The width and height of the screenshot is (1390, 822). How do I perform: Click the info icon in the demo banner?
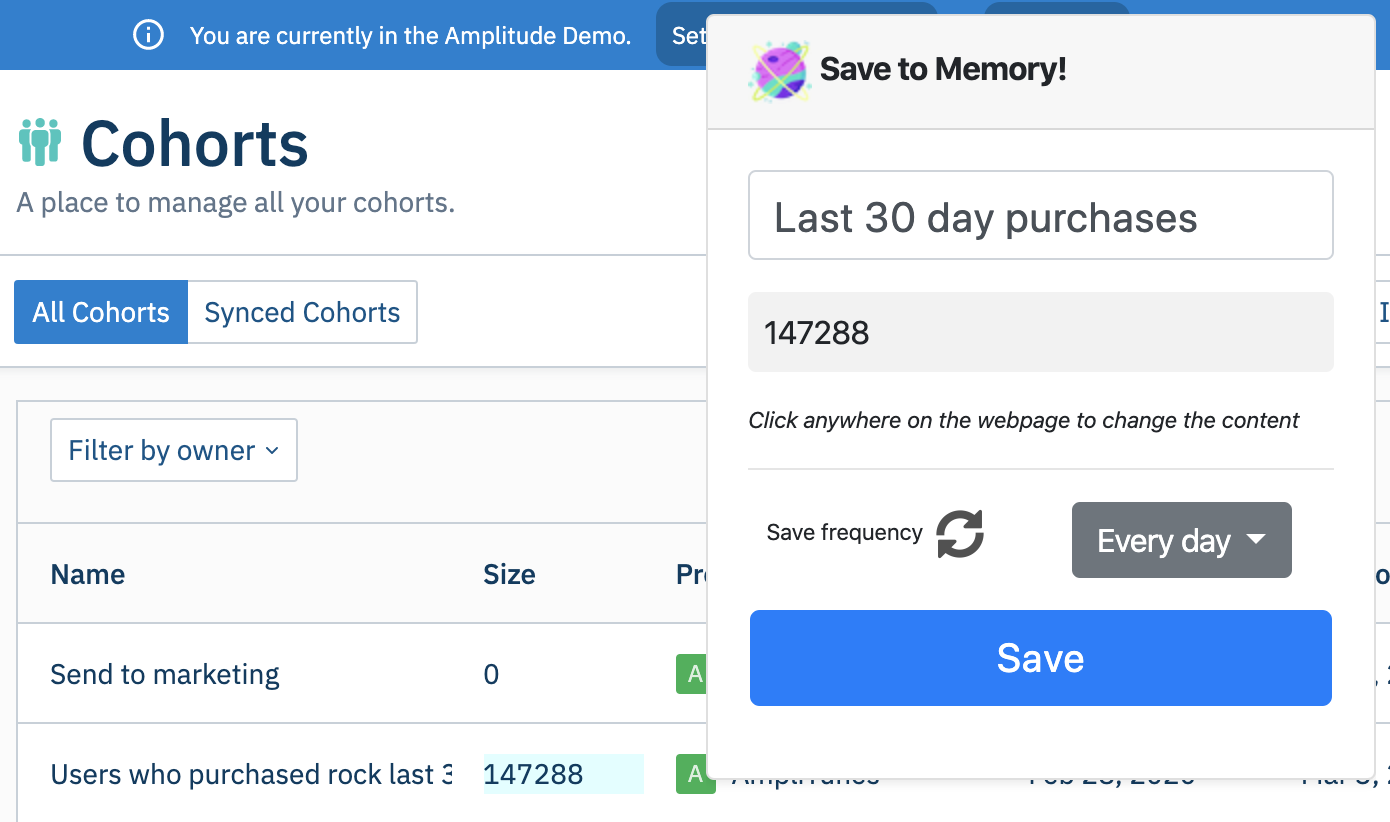tap(148, 36)
